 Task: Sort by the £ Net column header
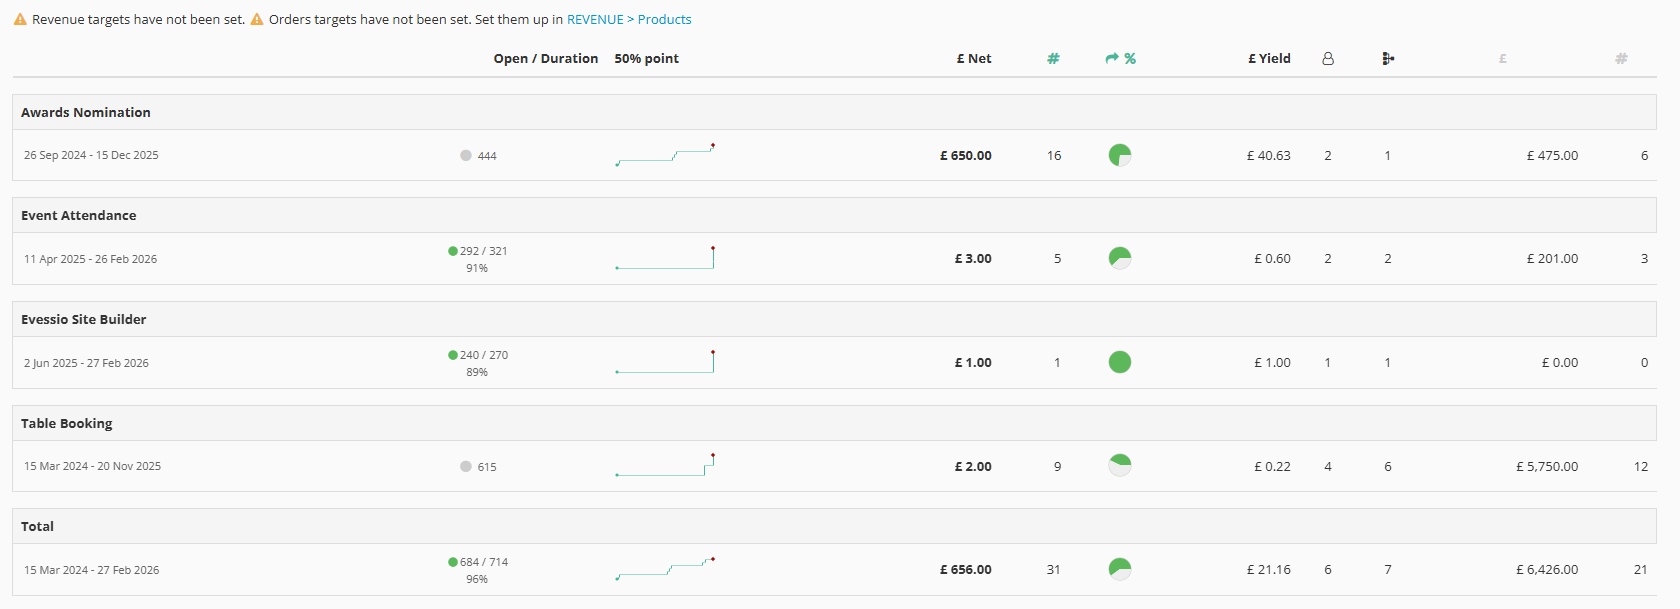[x=973, y=59]
